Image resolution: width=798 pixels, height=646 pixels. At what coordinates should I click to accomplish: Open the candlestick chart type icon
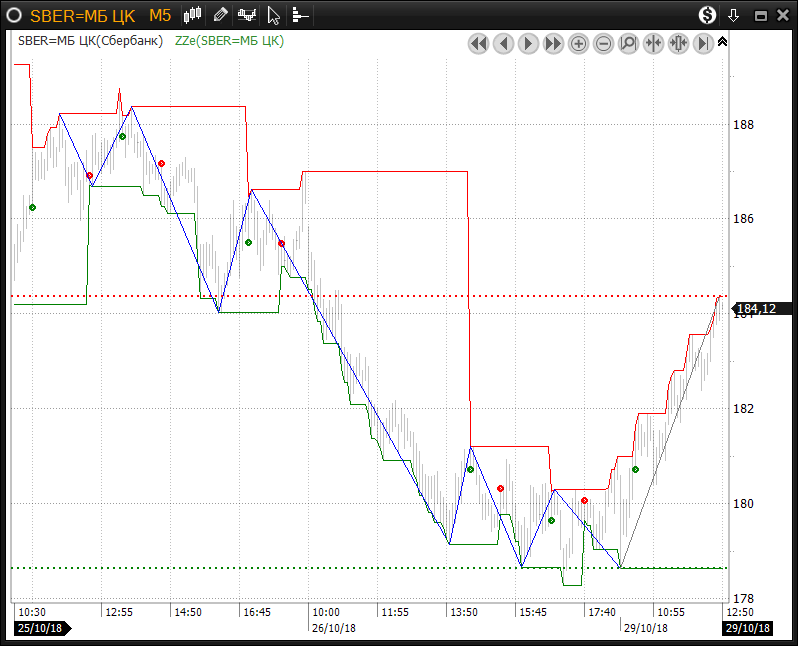click(194, 15)
